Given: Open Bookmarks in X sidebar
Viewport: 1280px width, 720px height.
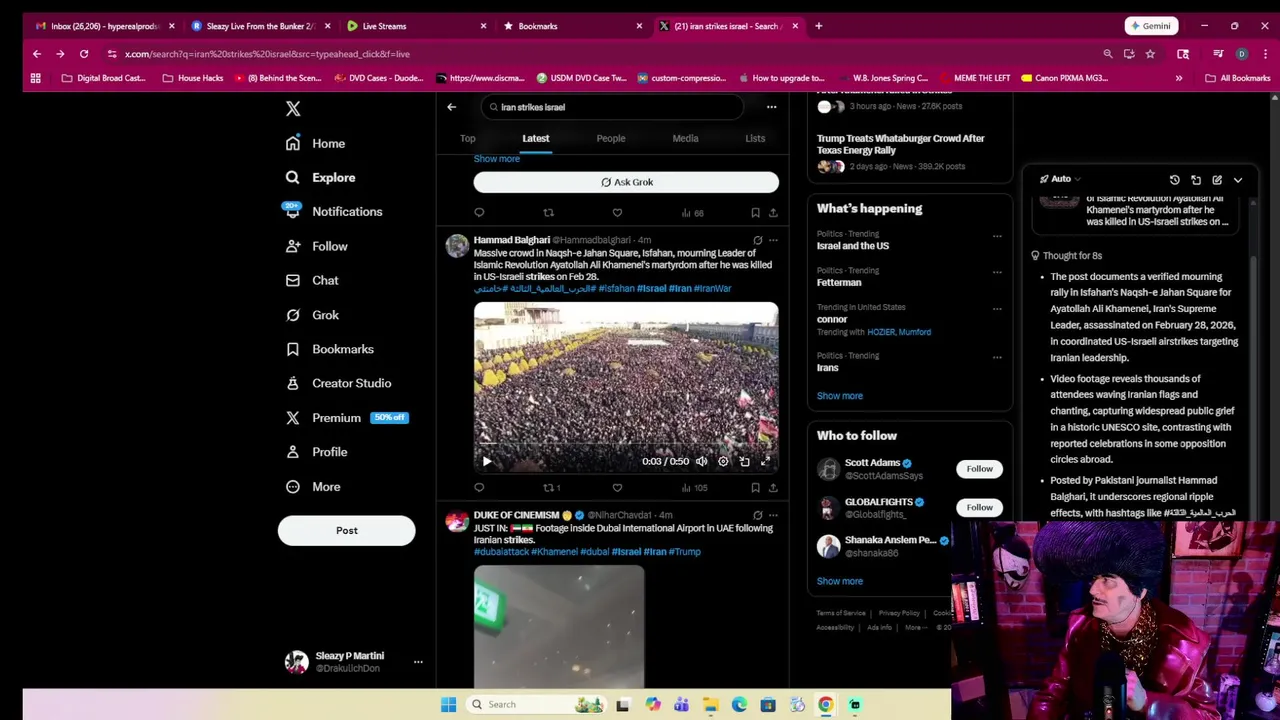Looking at the screenshot, I should point(329,349).
